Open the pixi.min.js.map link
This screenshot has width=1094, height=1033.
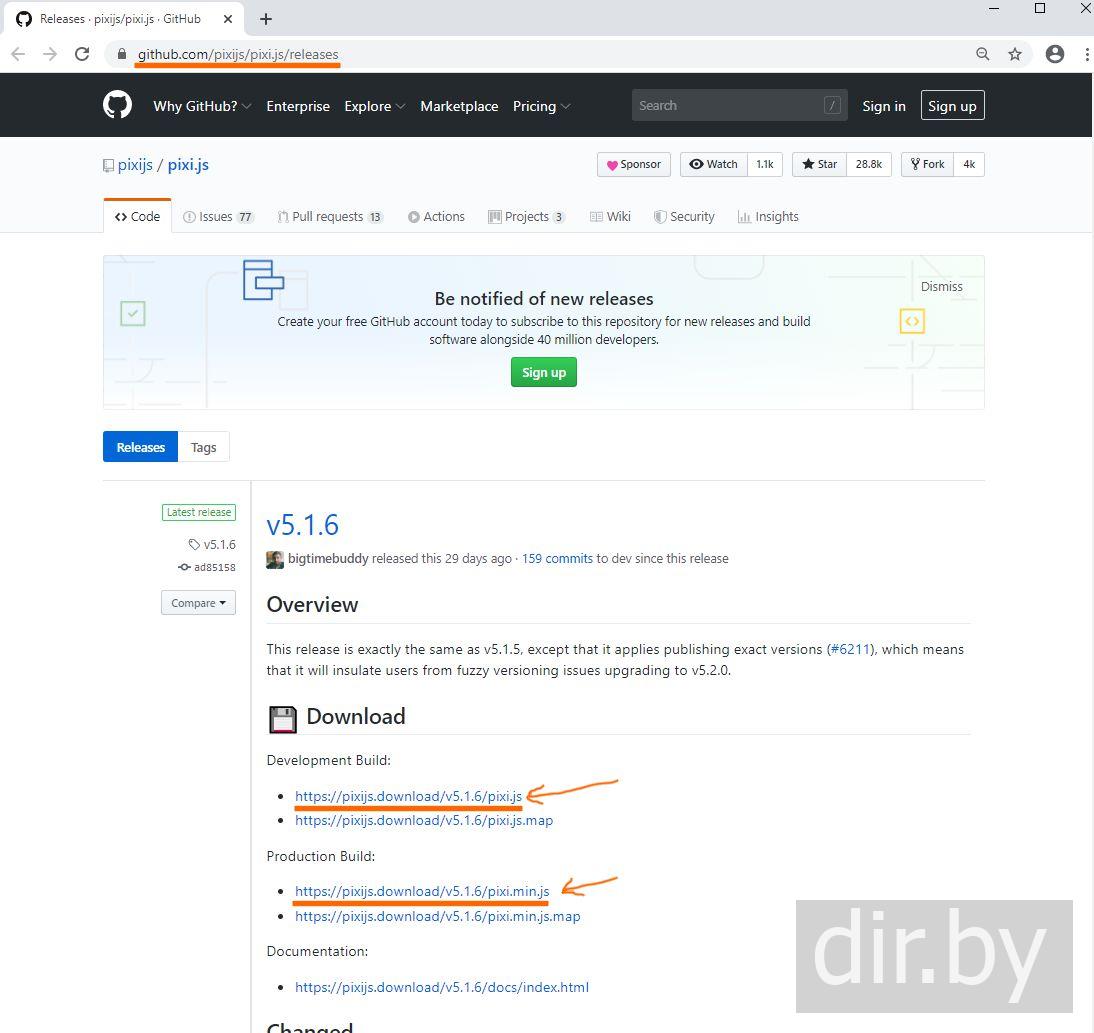[x=437, y=916]
